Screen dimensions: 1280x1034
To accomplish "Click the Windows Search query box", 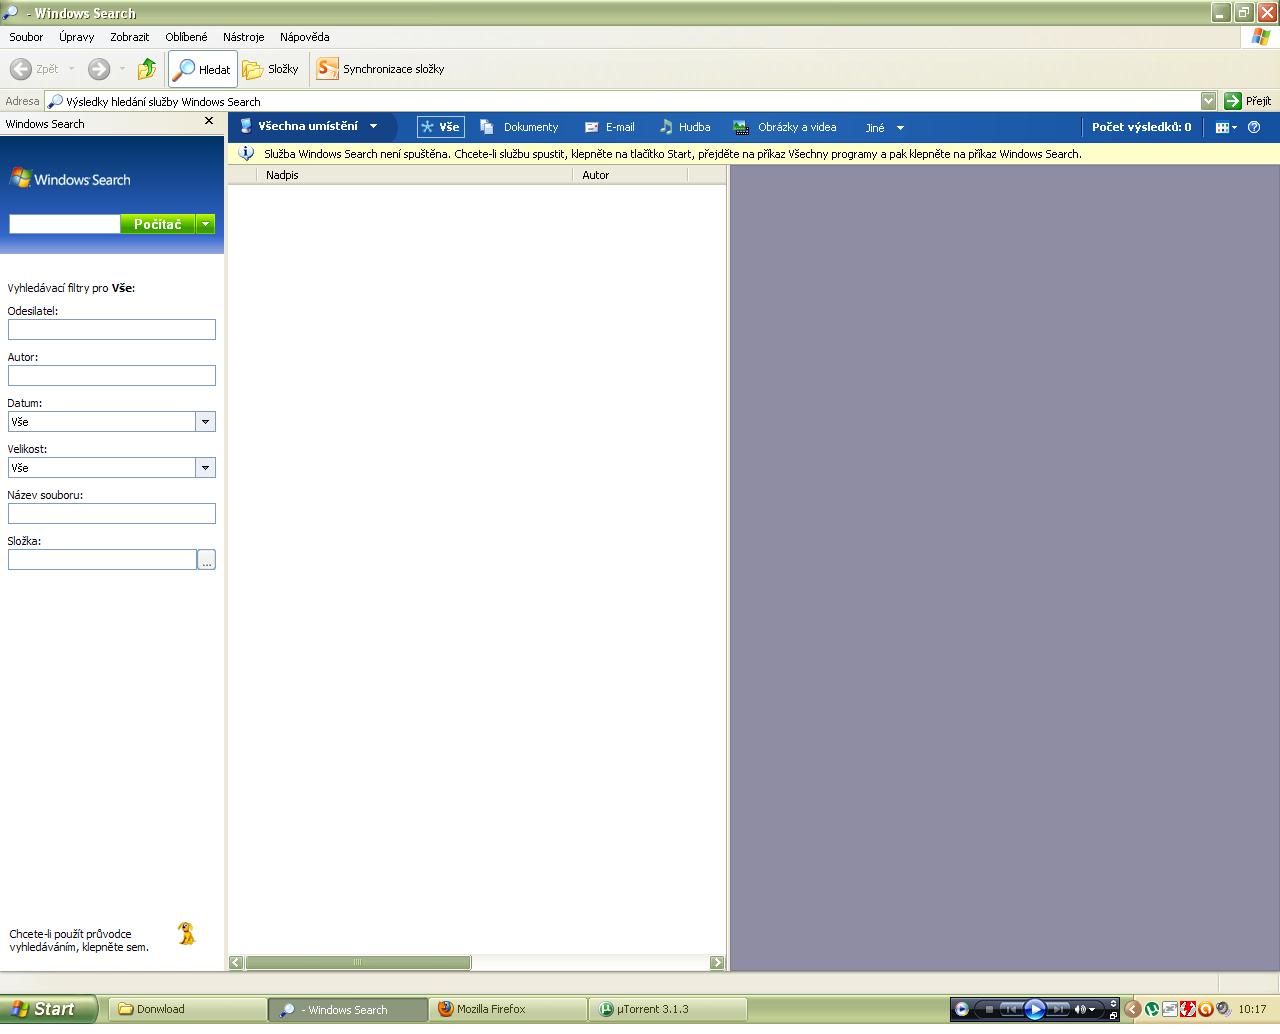I will 65,224.
